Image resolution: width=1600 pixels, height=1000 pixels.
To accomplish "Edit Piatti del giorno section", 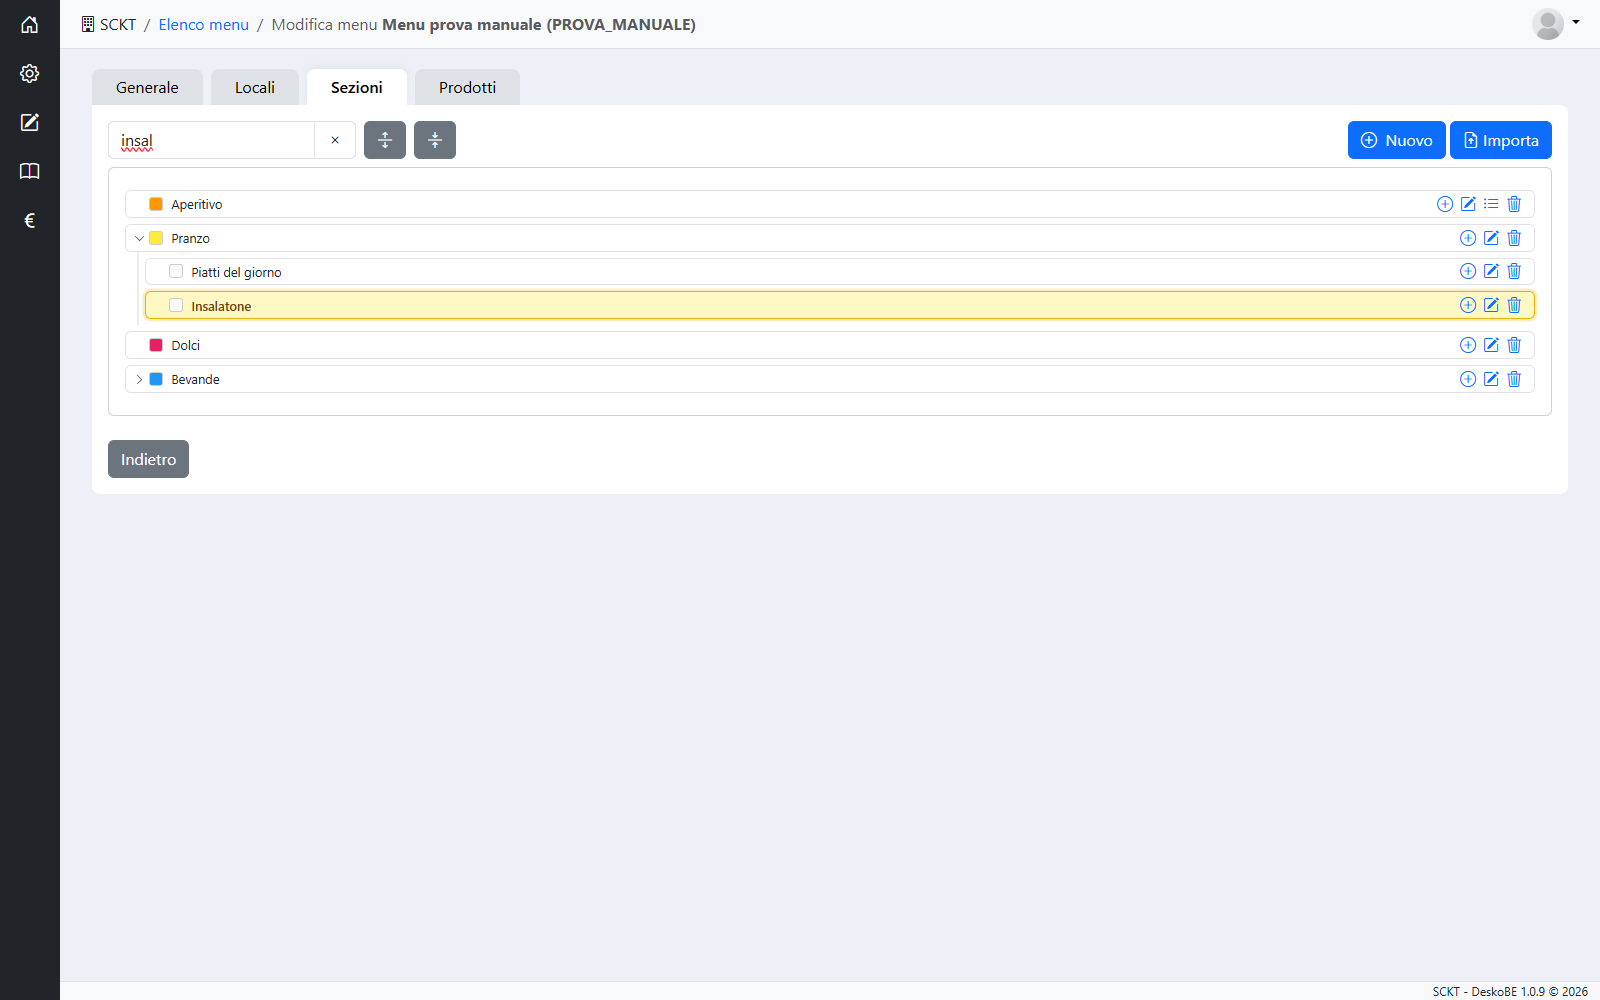I will point(1491,271).
